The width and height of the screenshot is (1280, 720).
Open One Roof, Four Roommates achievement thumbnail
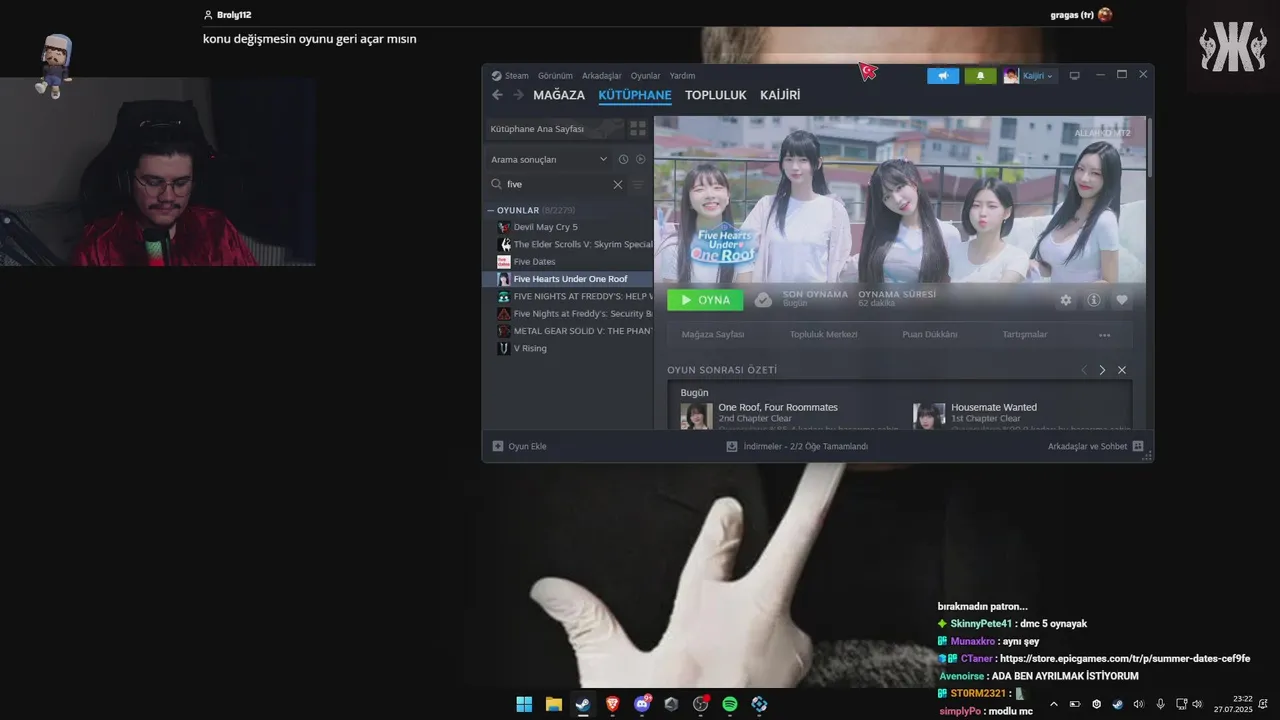click(x=697, y=416)
